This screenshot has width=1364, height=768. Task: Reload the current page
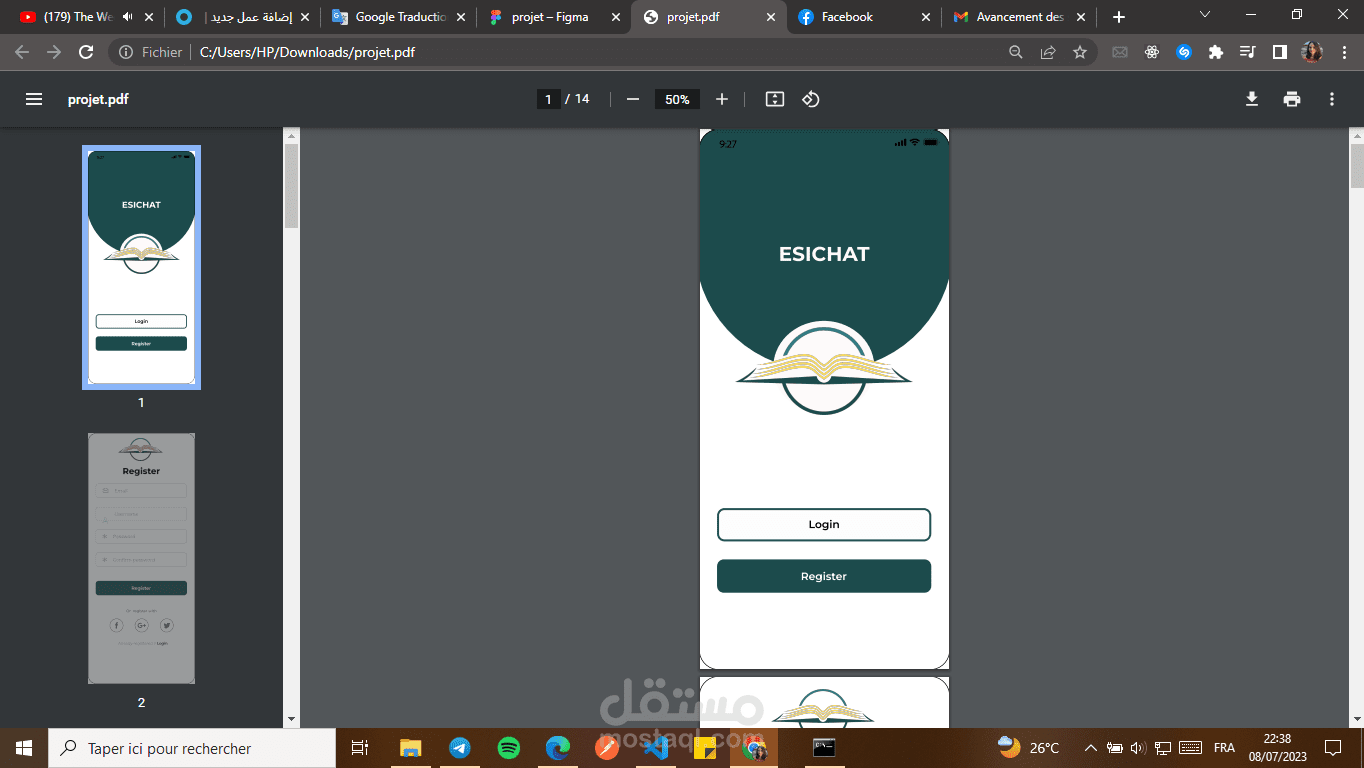pyautogui.click(x=86, y=52)
